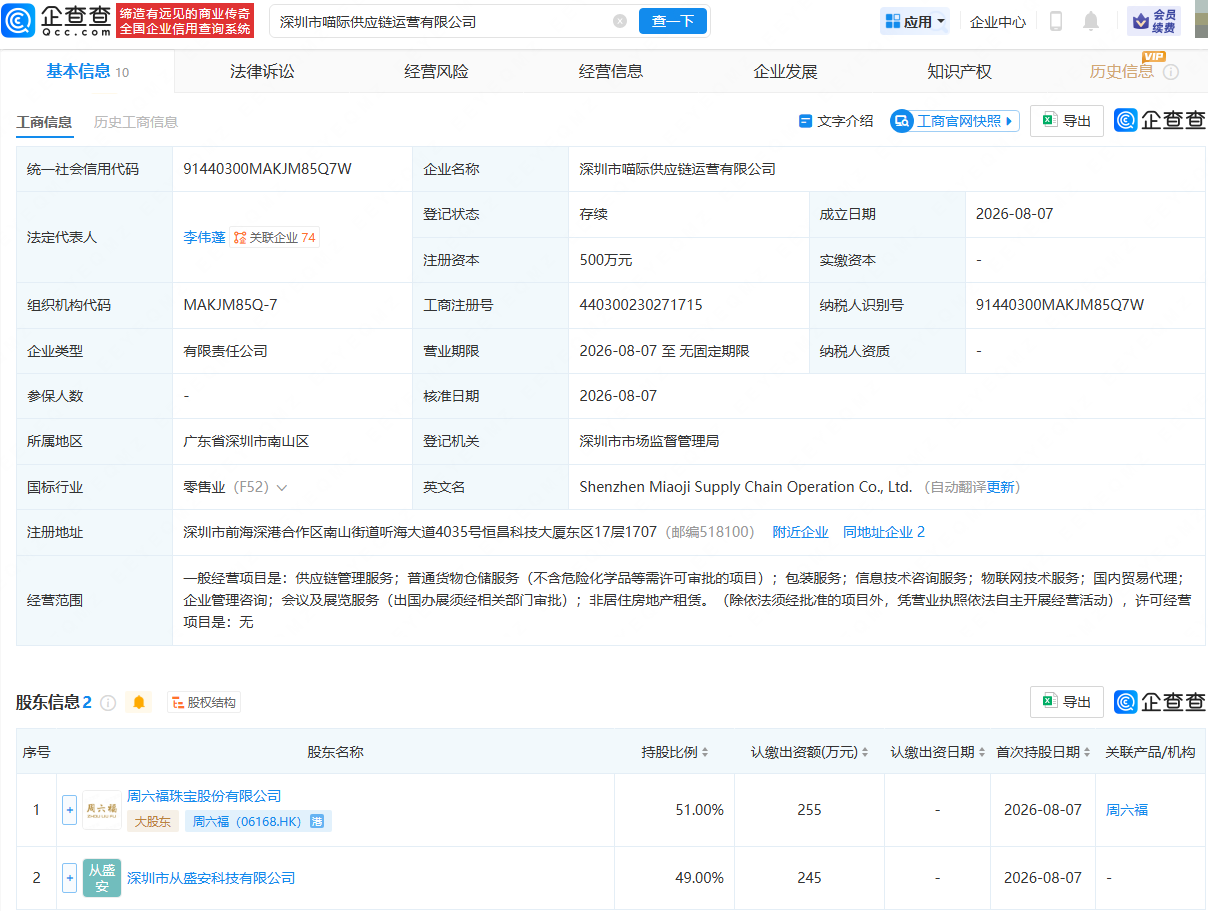Click organization code MAKJM85Q-7
Screen dimensions: 1208x911
point(230,305)
